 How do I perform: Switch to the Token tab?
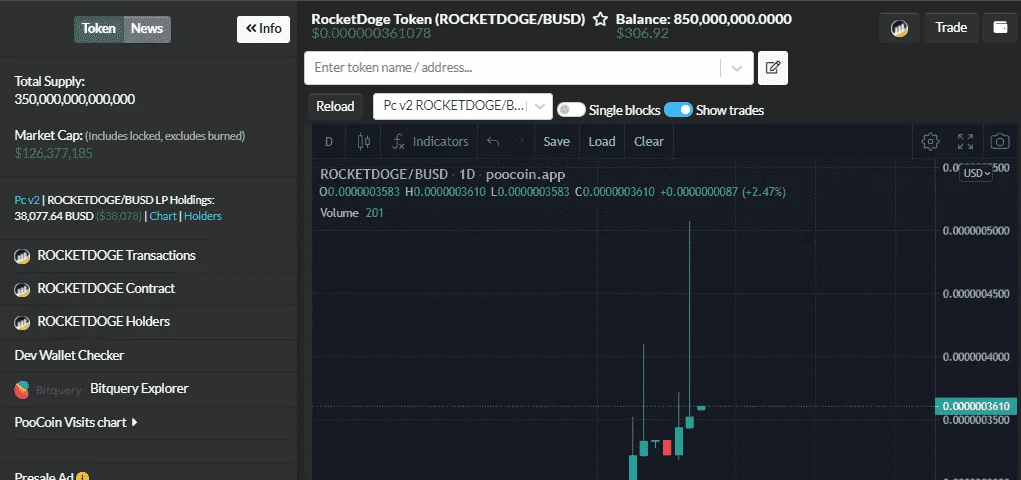coord(99,29)
